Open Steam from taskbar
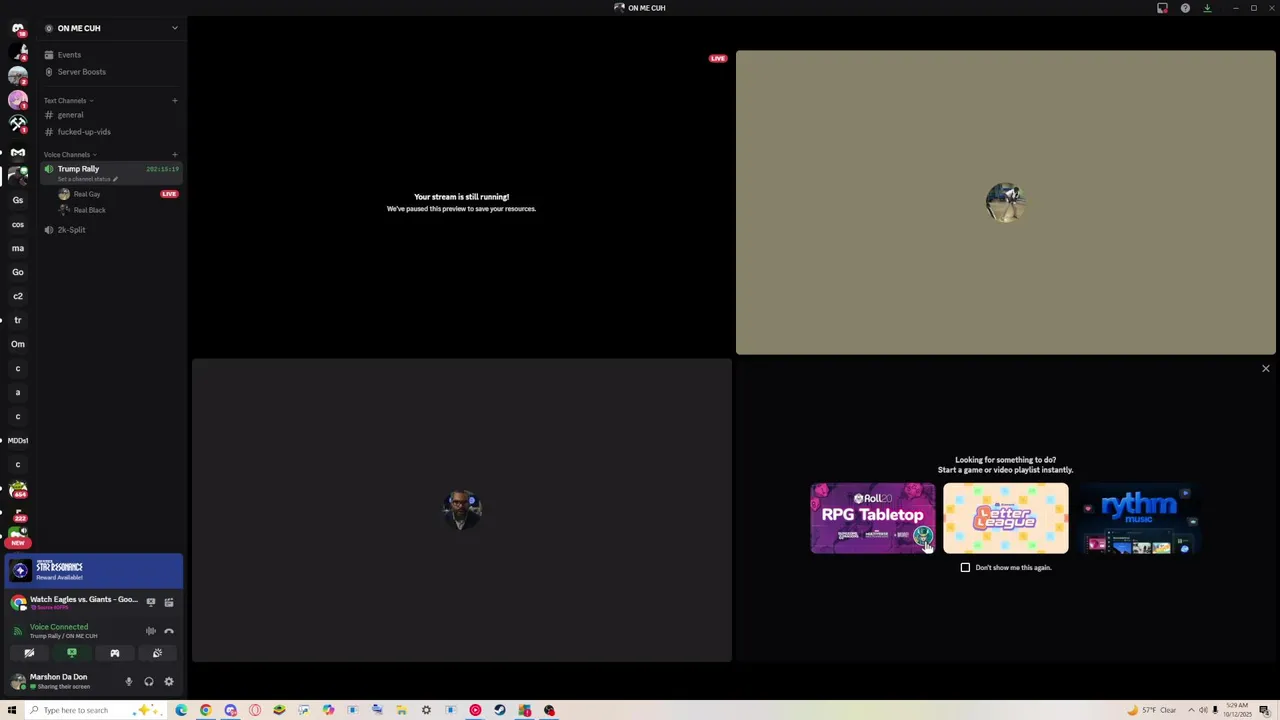This screenshot has width=1280, height=720. coord(500,710)
